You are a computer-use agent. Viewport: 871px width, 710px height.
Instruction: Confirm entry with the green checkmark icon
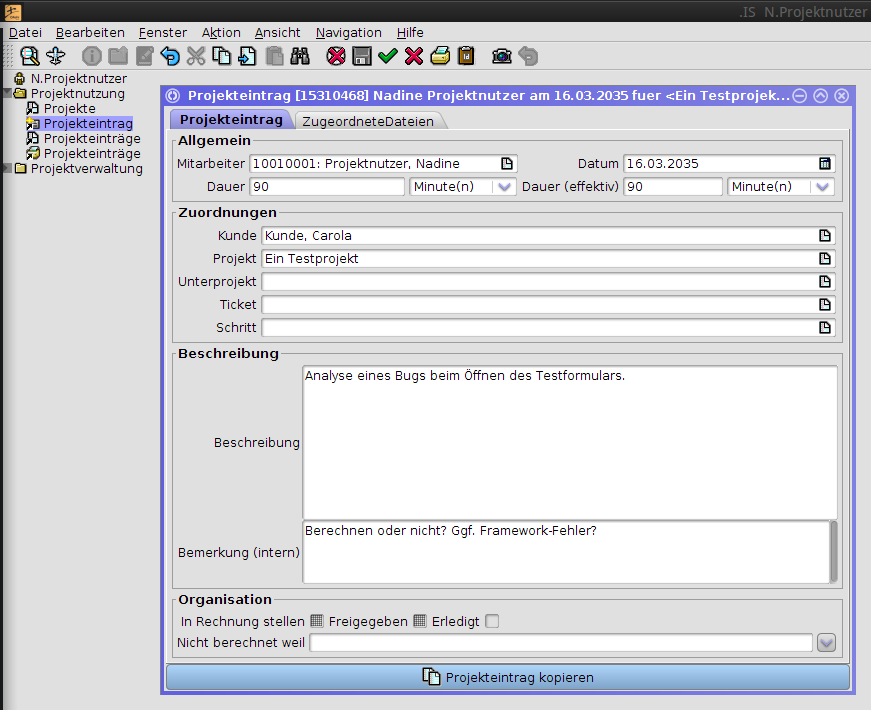tap(387, 56)
